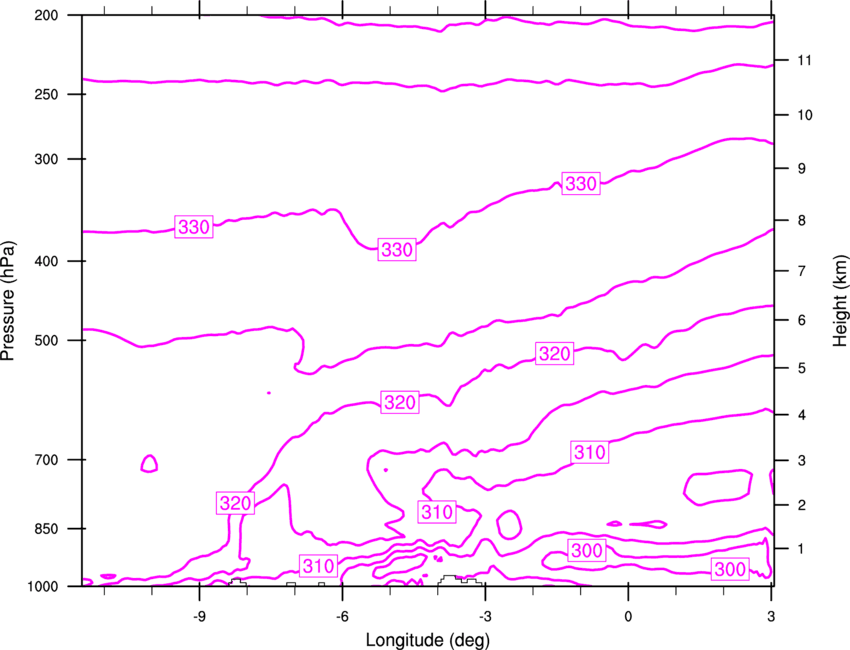This screenshot has height=650, width=850.
Task: Pick the 0 longitude tick label
Action: point(628,616)
